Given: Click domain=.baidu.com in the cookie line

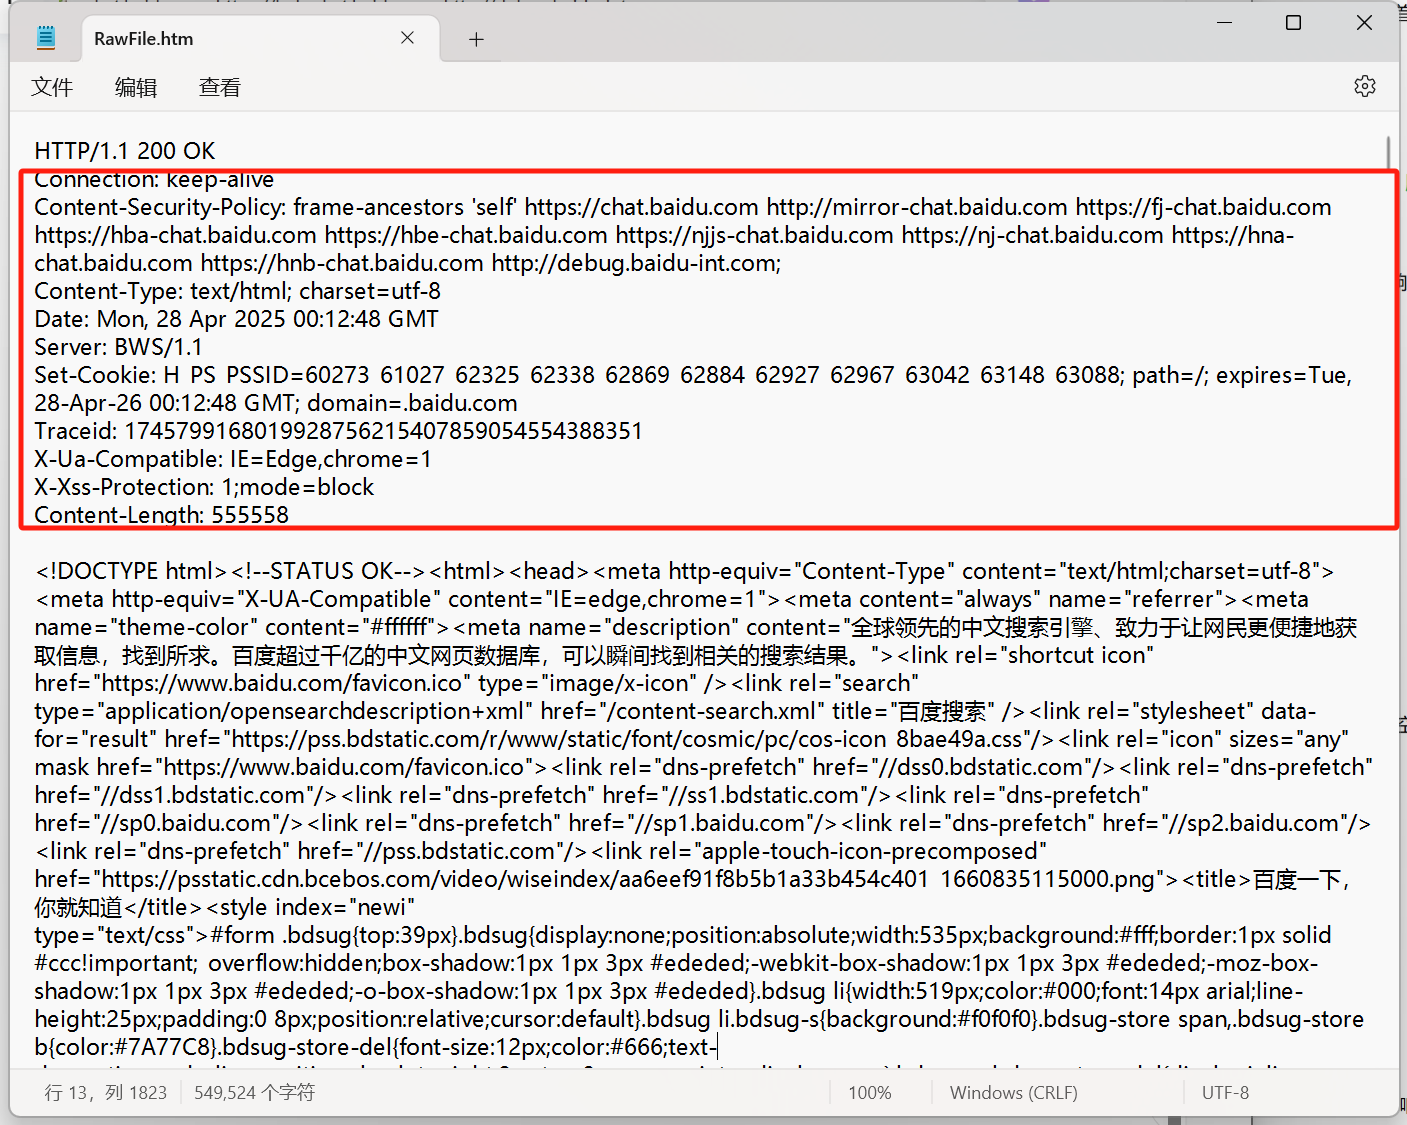Looking at the screenshot, I should click(x=412, y=403).
